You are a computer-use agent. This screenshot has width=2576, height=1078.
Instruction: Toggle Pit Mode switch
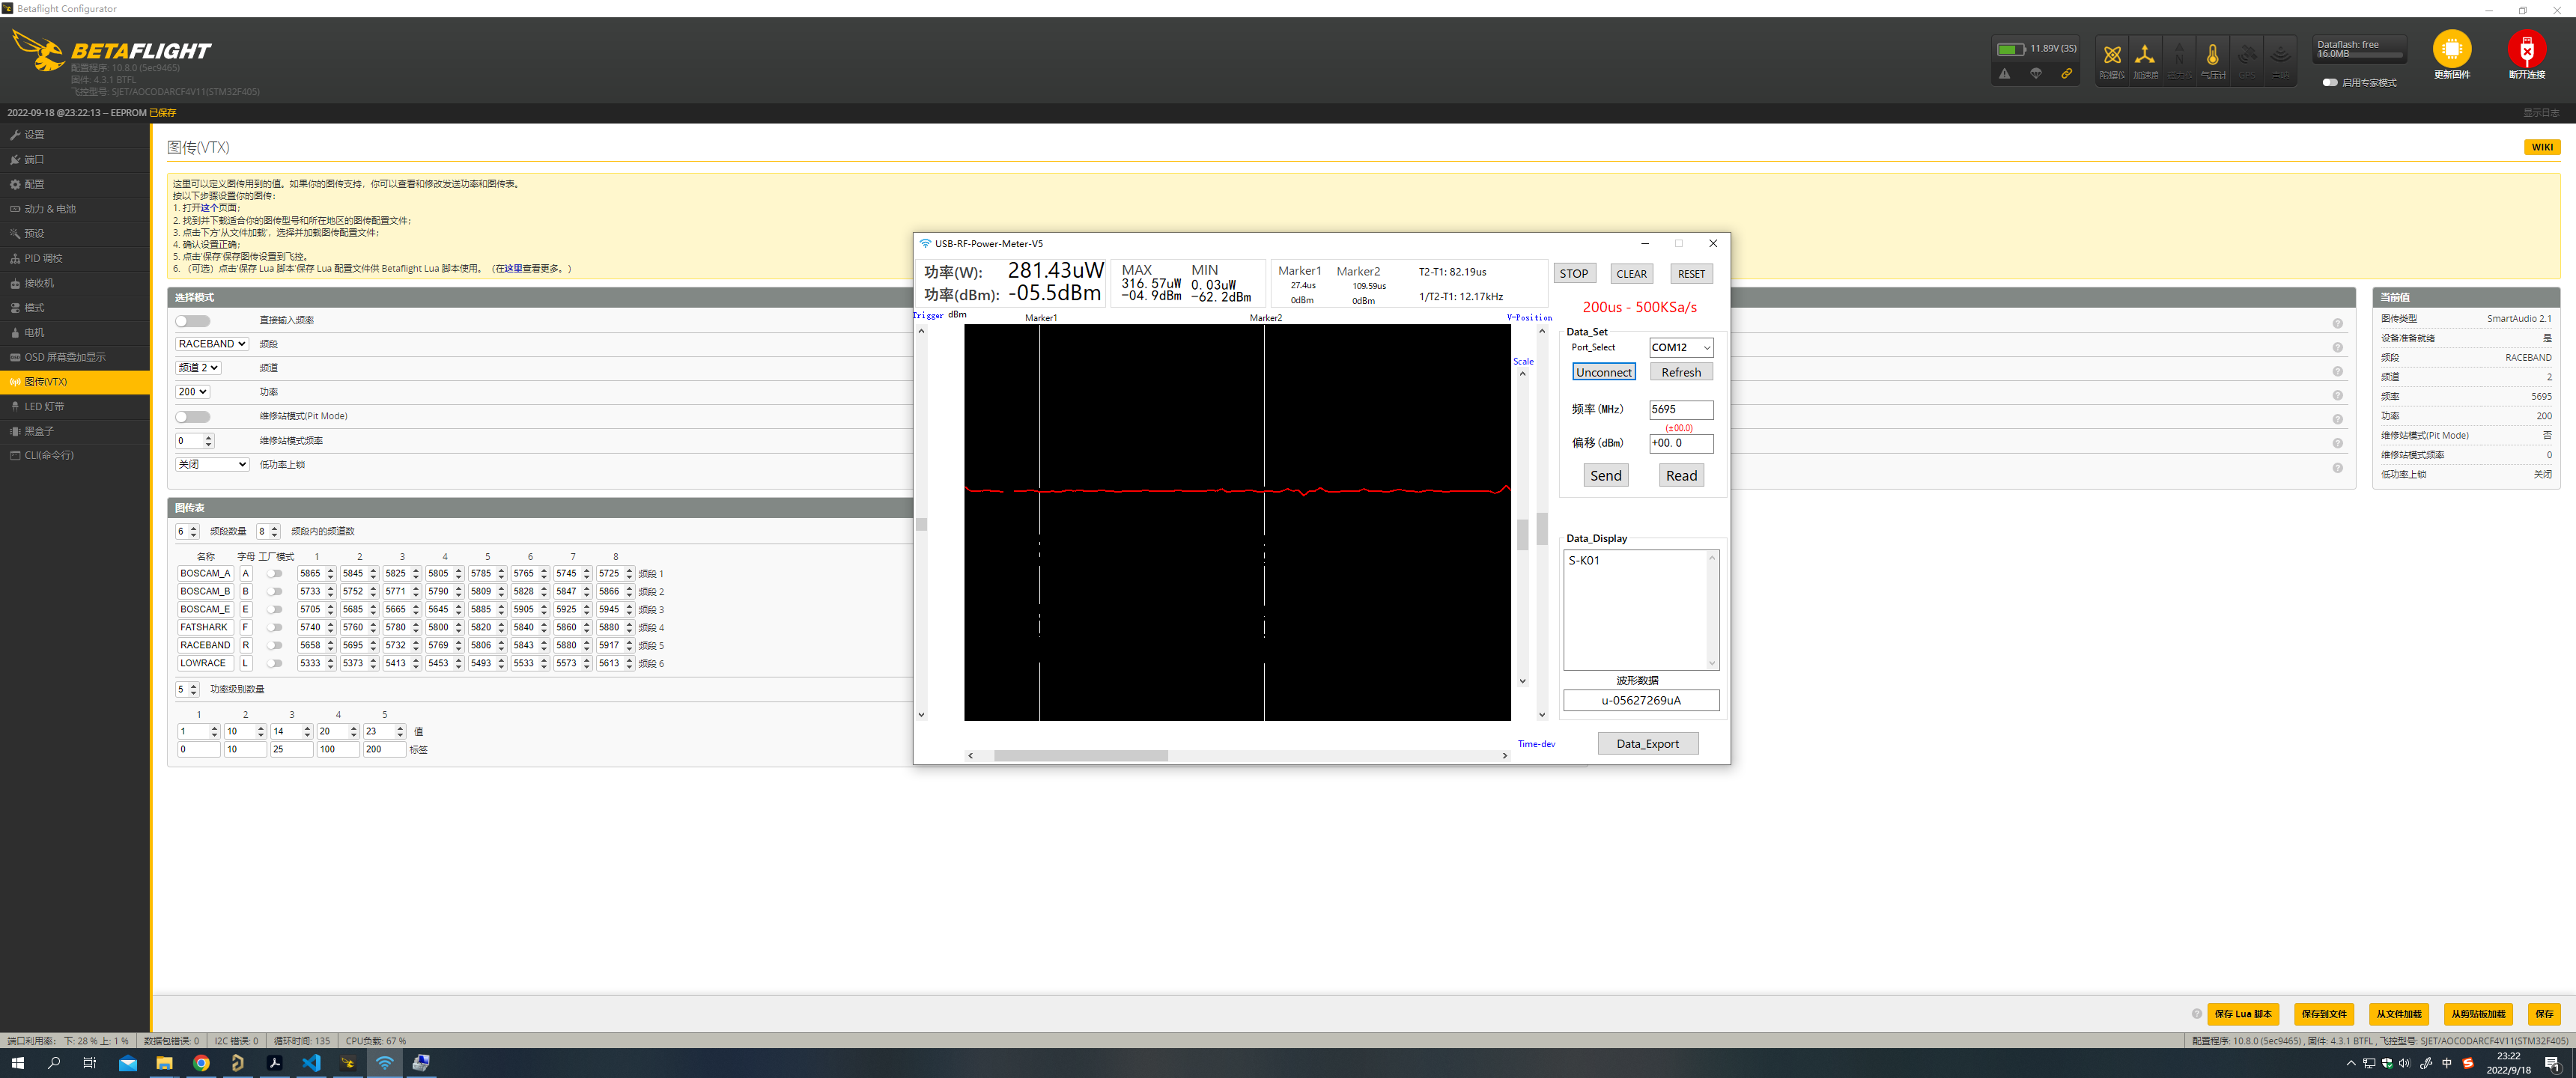click(192, 417)
